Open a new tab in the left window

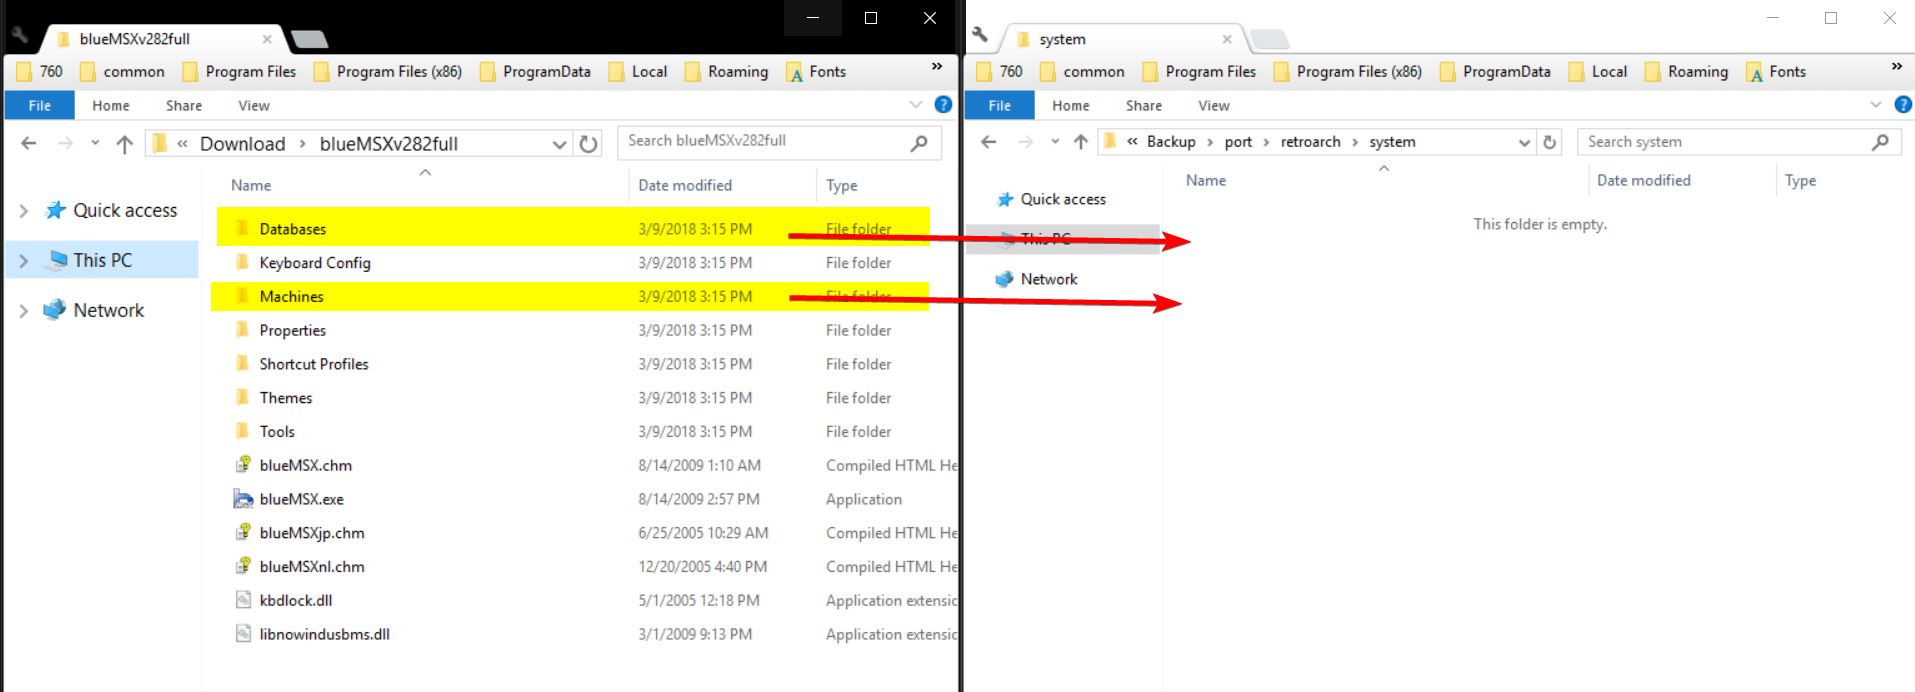[309, 39]
